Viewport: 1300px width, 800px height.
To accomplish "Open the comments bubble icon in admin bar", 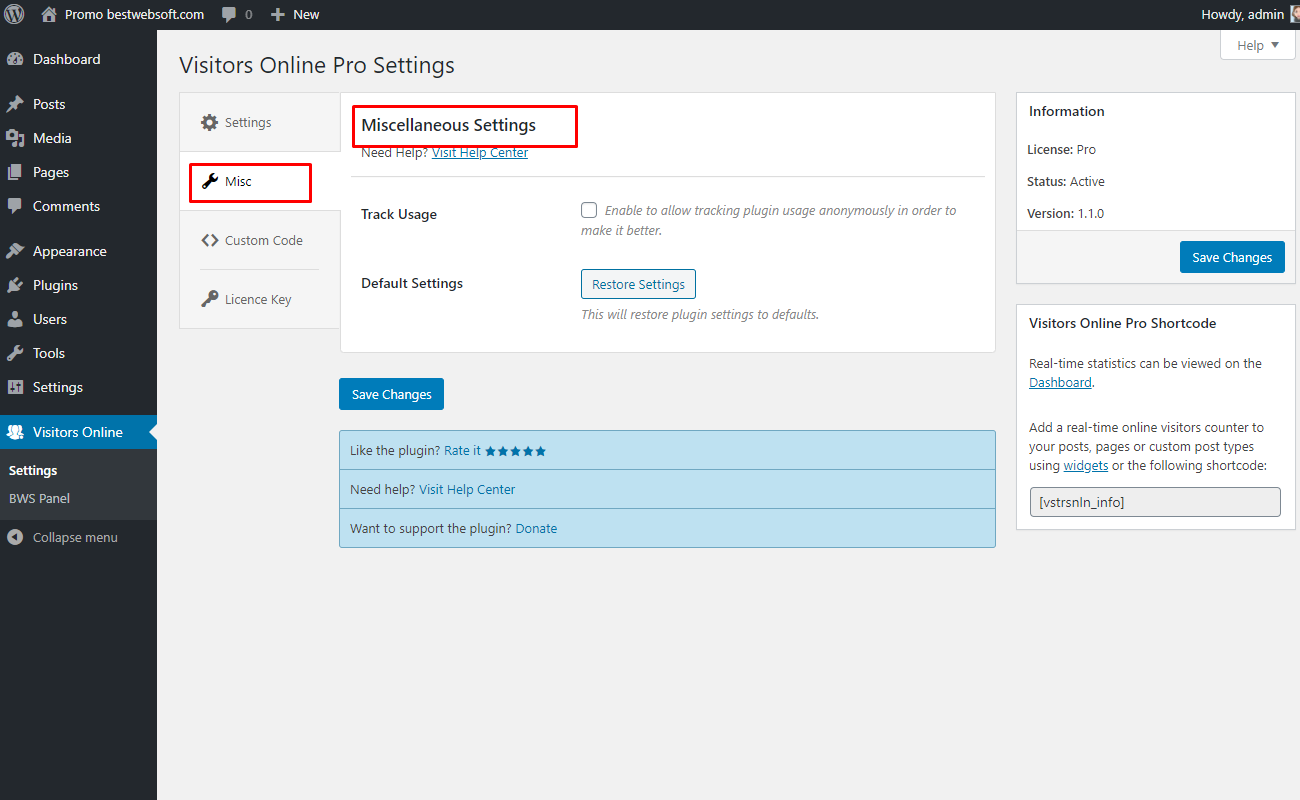I will tap(229, 15).
